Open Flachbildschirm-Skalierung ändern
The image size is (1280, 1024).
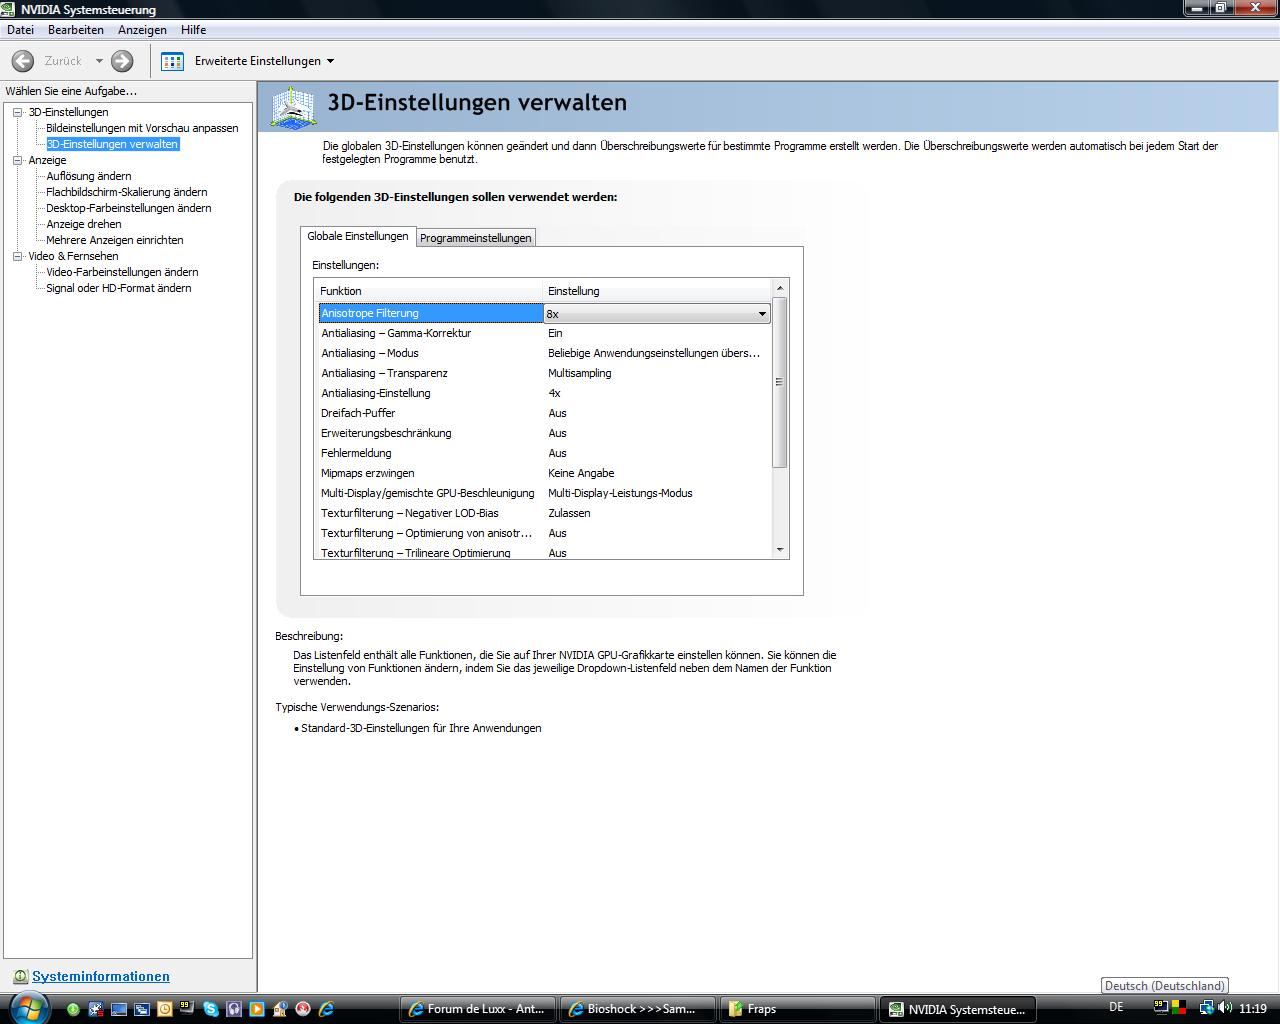point(127,192)
